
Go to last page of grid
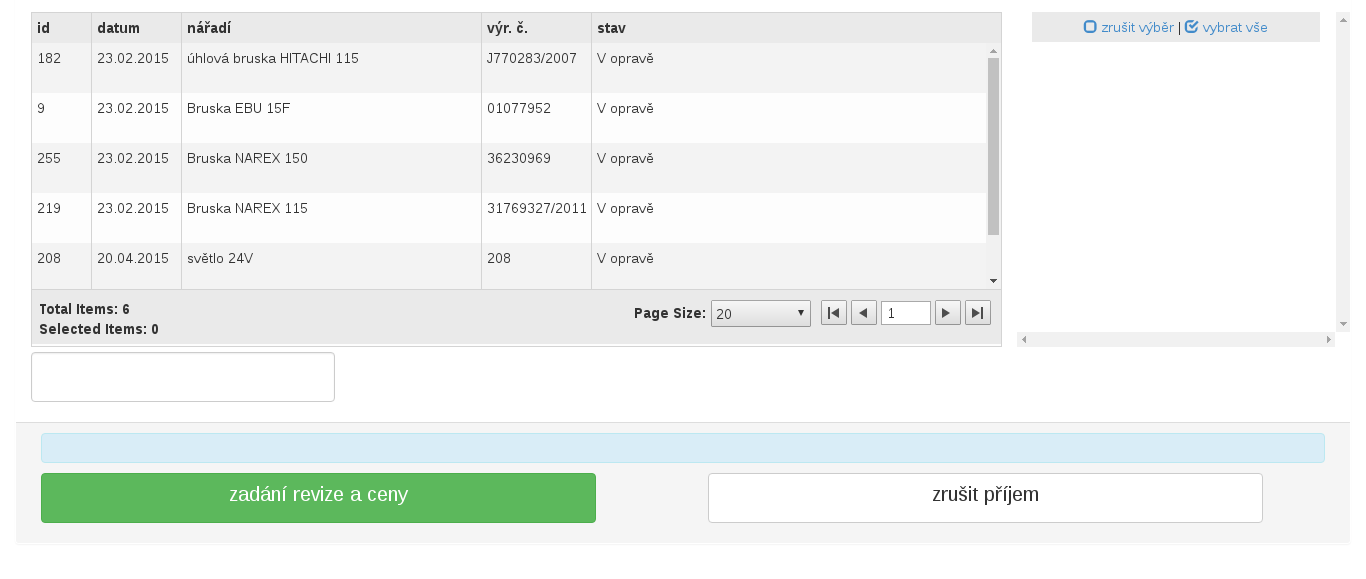click(x=977, y=313)
